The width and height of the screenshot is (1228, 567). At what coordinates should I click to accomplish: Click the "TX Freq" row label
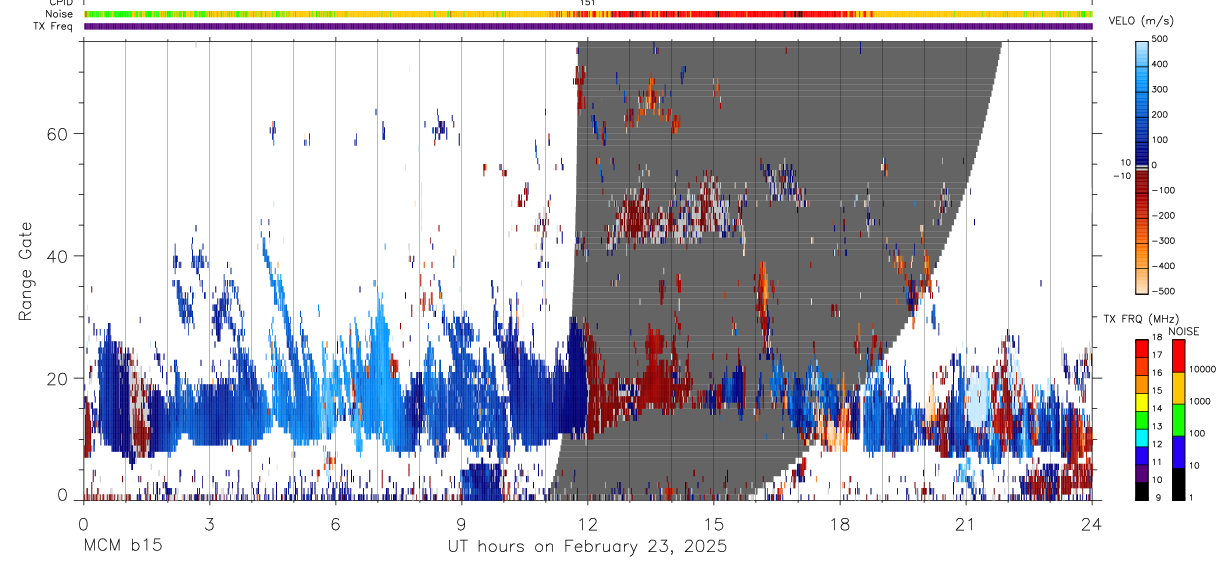coord(53,26)
